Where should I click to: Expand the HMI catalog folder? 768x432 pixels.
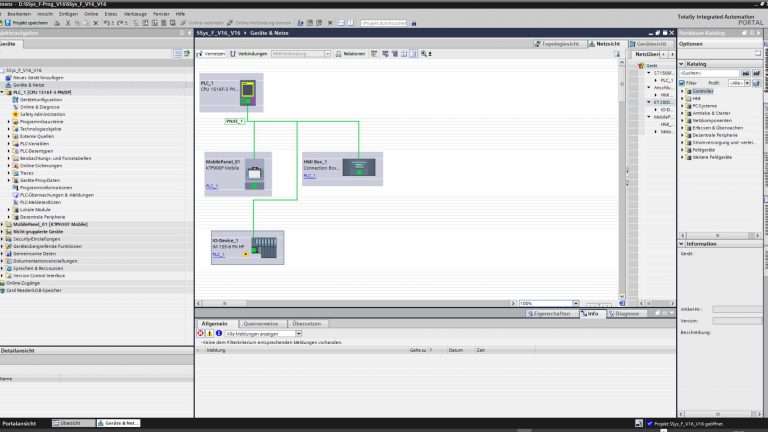pyautogui.click(x=682, y=98)
